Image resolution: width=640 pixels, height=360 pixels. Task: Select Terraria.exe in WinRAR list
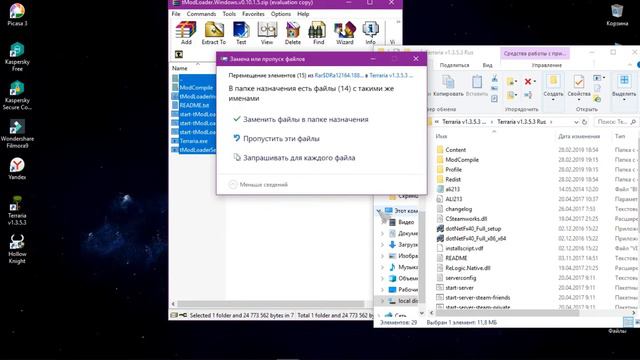(193, 141)
